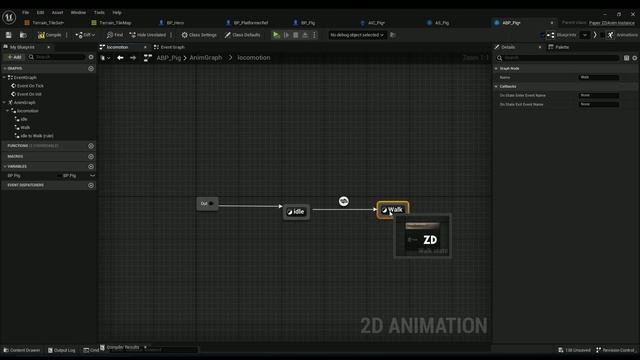Switch to the Event Graph tab
This screenshot has width=640, height=360.
click(x=169, y=47)
